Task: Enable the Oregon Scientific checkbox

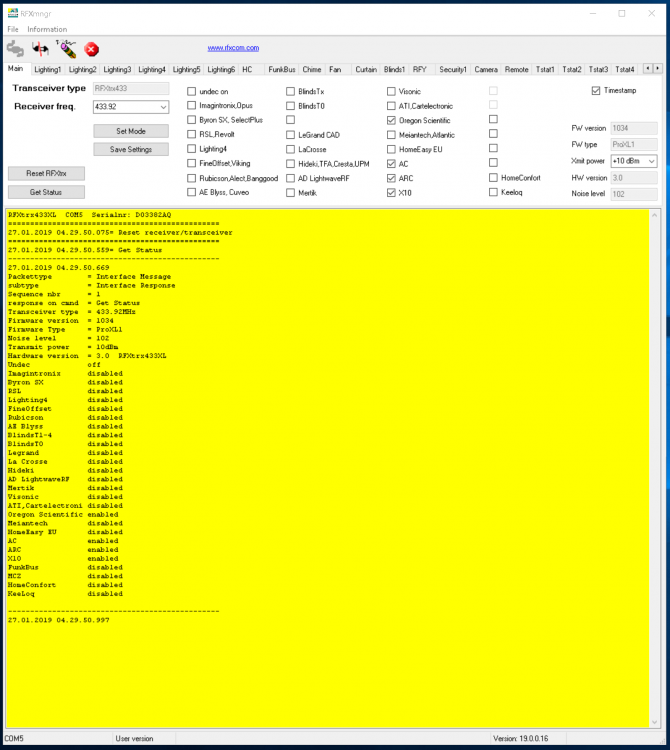Action: (x=392, y=119)
